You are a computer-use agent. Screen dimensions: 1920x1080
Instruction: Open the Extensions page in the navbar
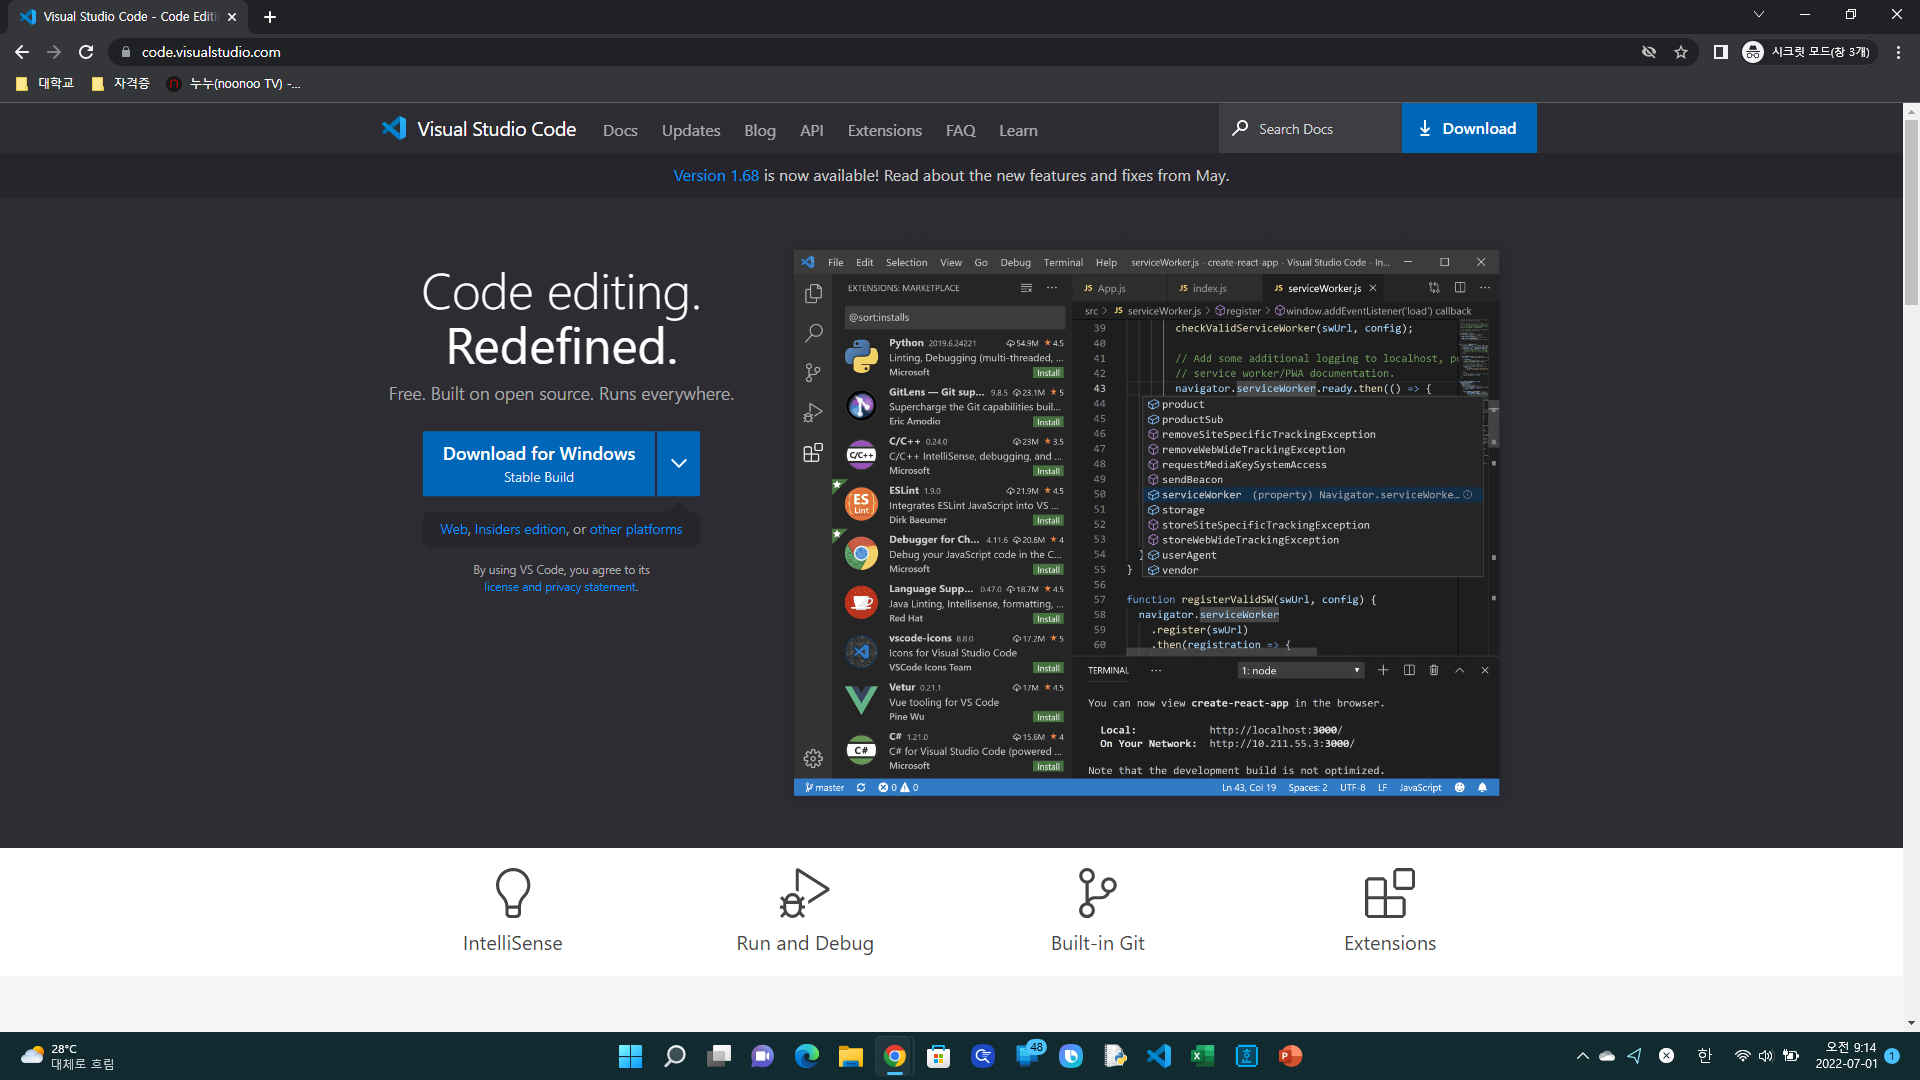(x=885, y=130)
